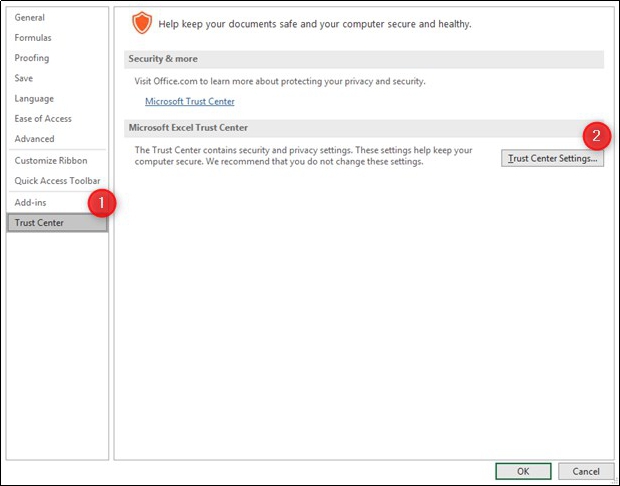Confirm the options with OK

(522, 471)
